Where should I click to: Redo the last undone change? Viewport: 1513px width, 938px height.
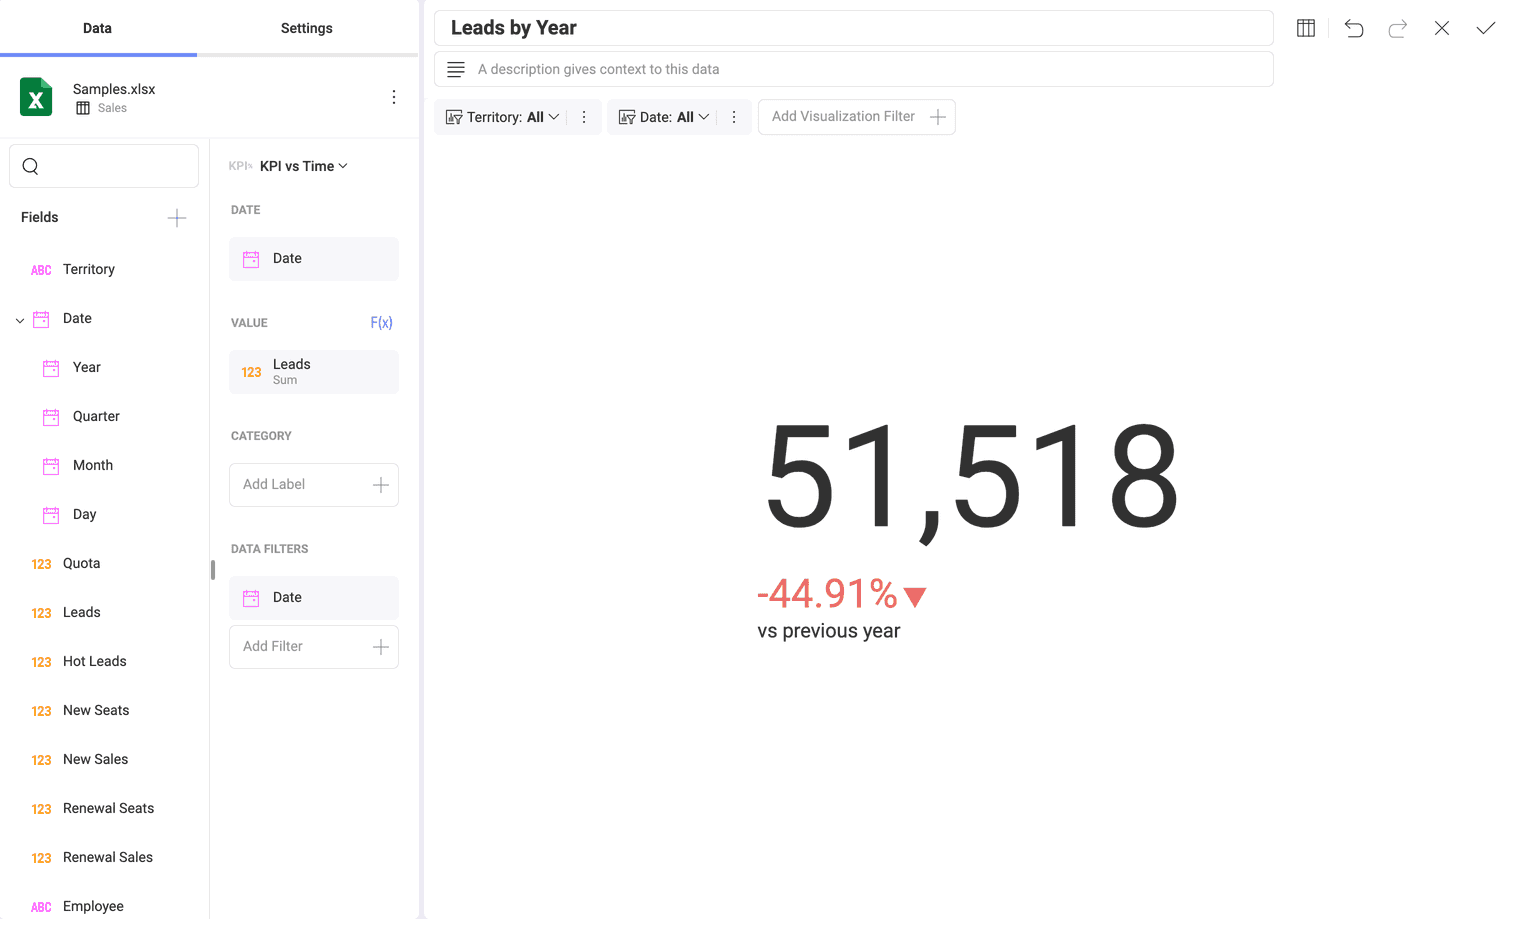[x=1398, y=28]
